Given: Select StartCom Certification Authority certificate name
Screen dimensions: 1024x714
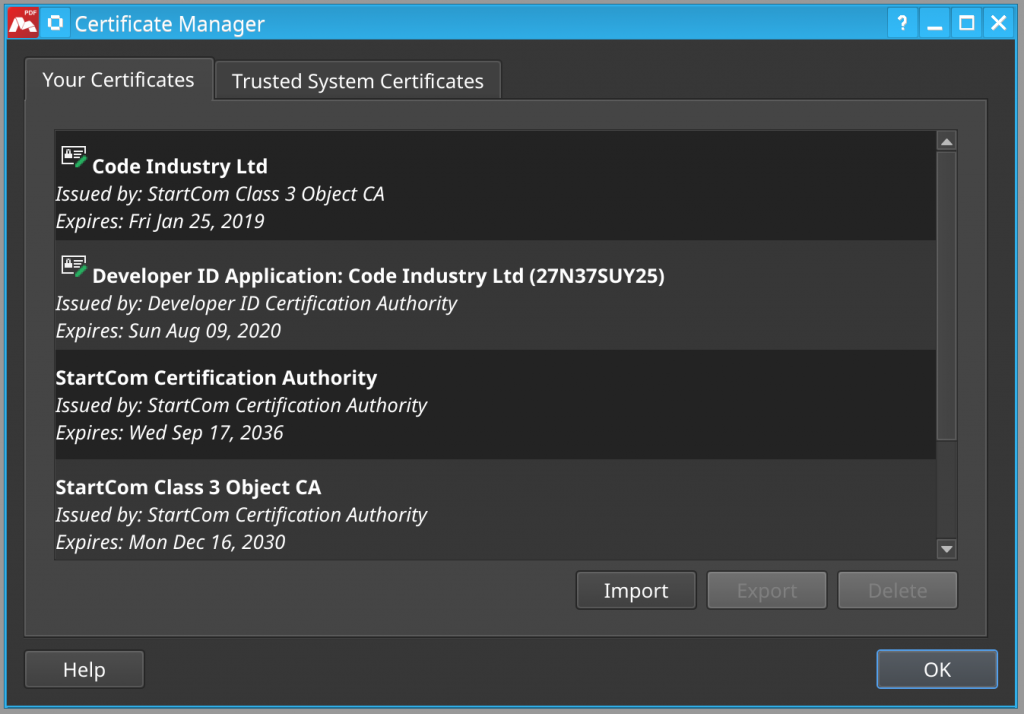Looking at the screenshot, I should (x=216, y=378).
